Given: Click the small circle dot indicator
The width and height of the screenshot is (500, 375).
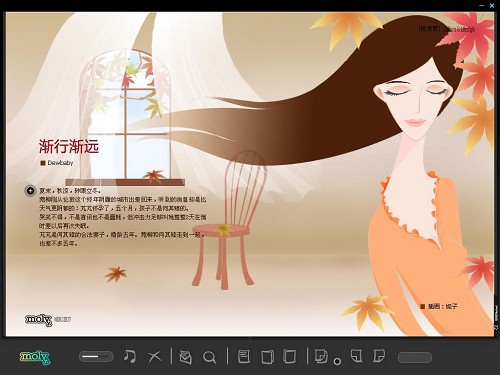Looking at the screenshot, I should [x=337, y=361].
